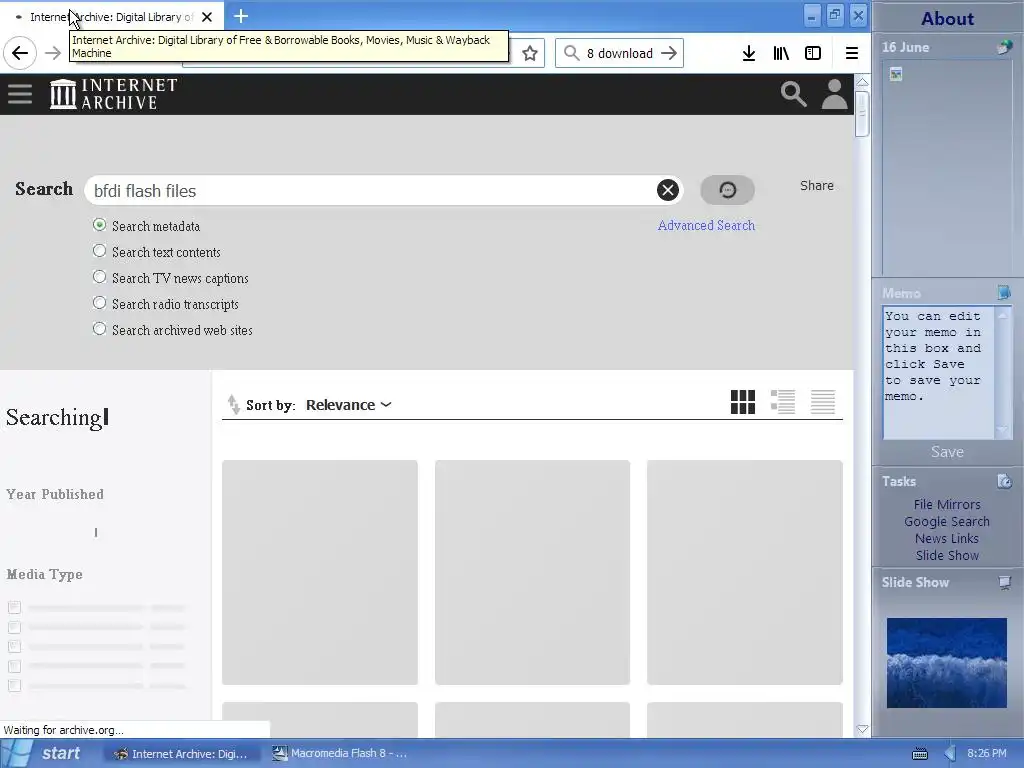Switch to Macromedia Flash 8 taskbar item
This screenshot has width=1024, height=768.
coord(341,753)
